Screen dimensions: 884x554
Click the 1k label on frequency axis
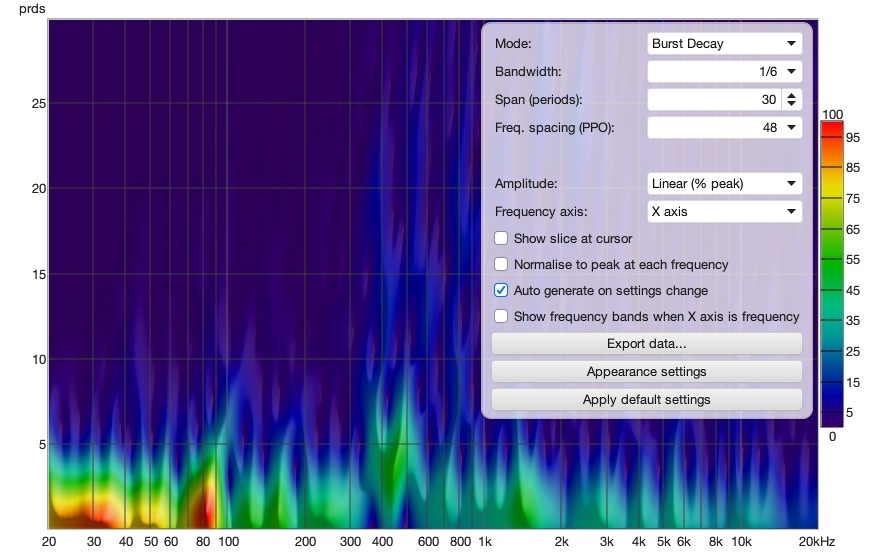(485, 542)
